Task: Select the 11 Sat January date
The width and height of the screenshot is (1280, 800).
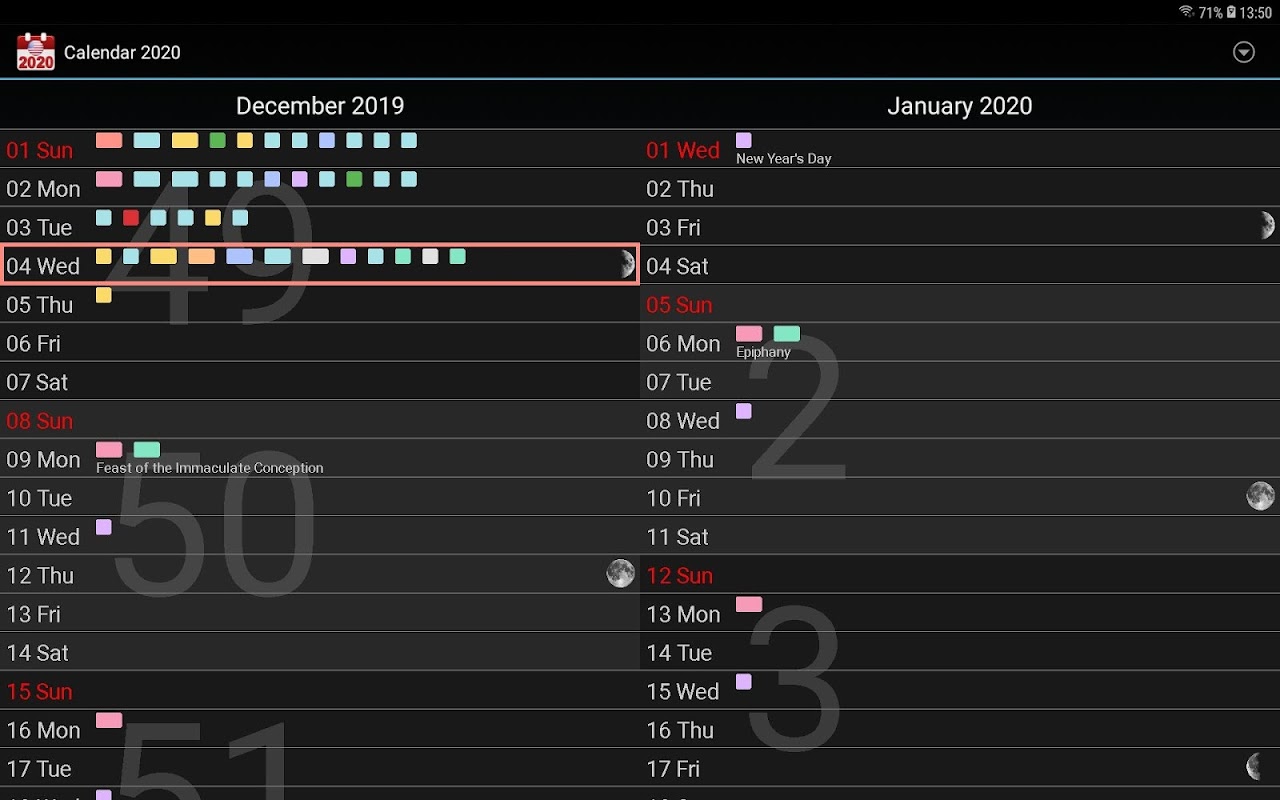Action: (x=677, y=537)
